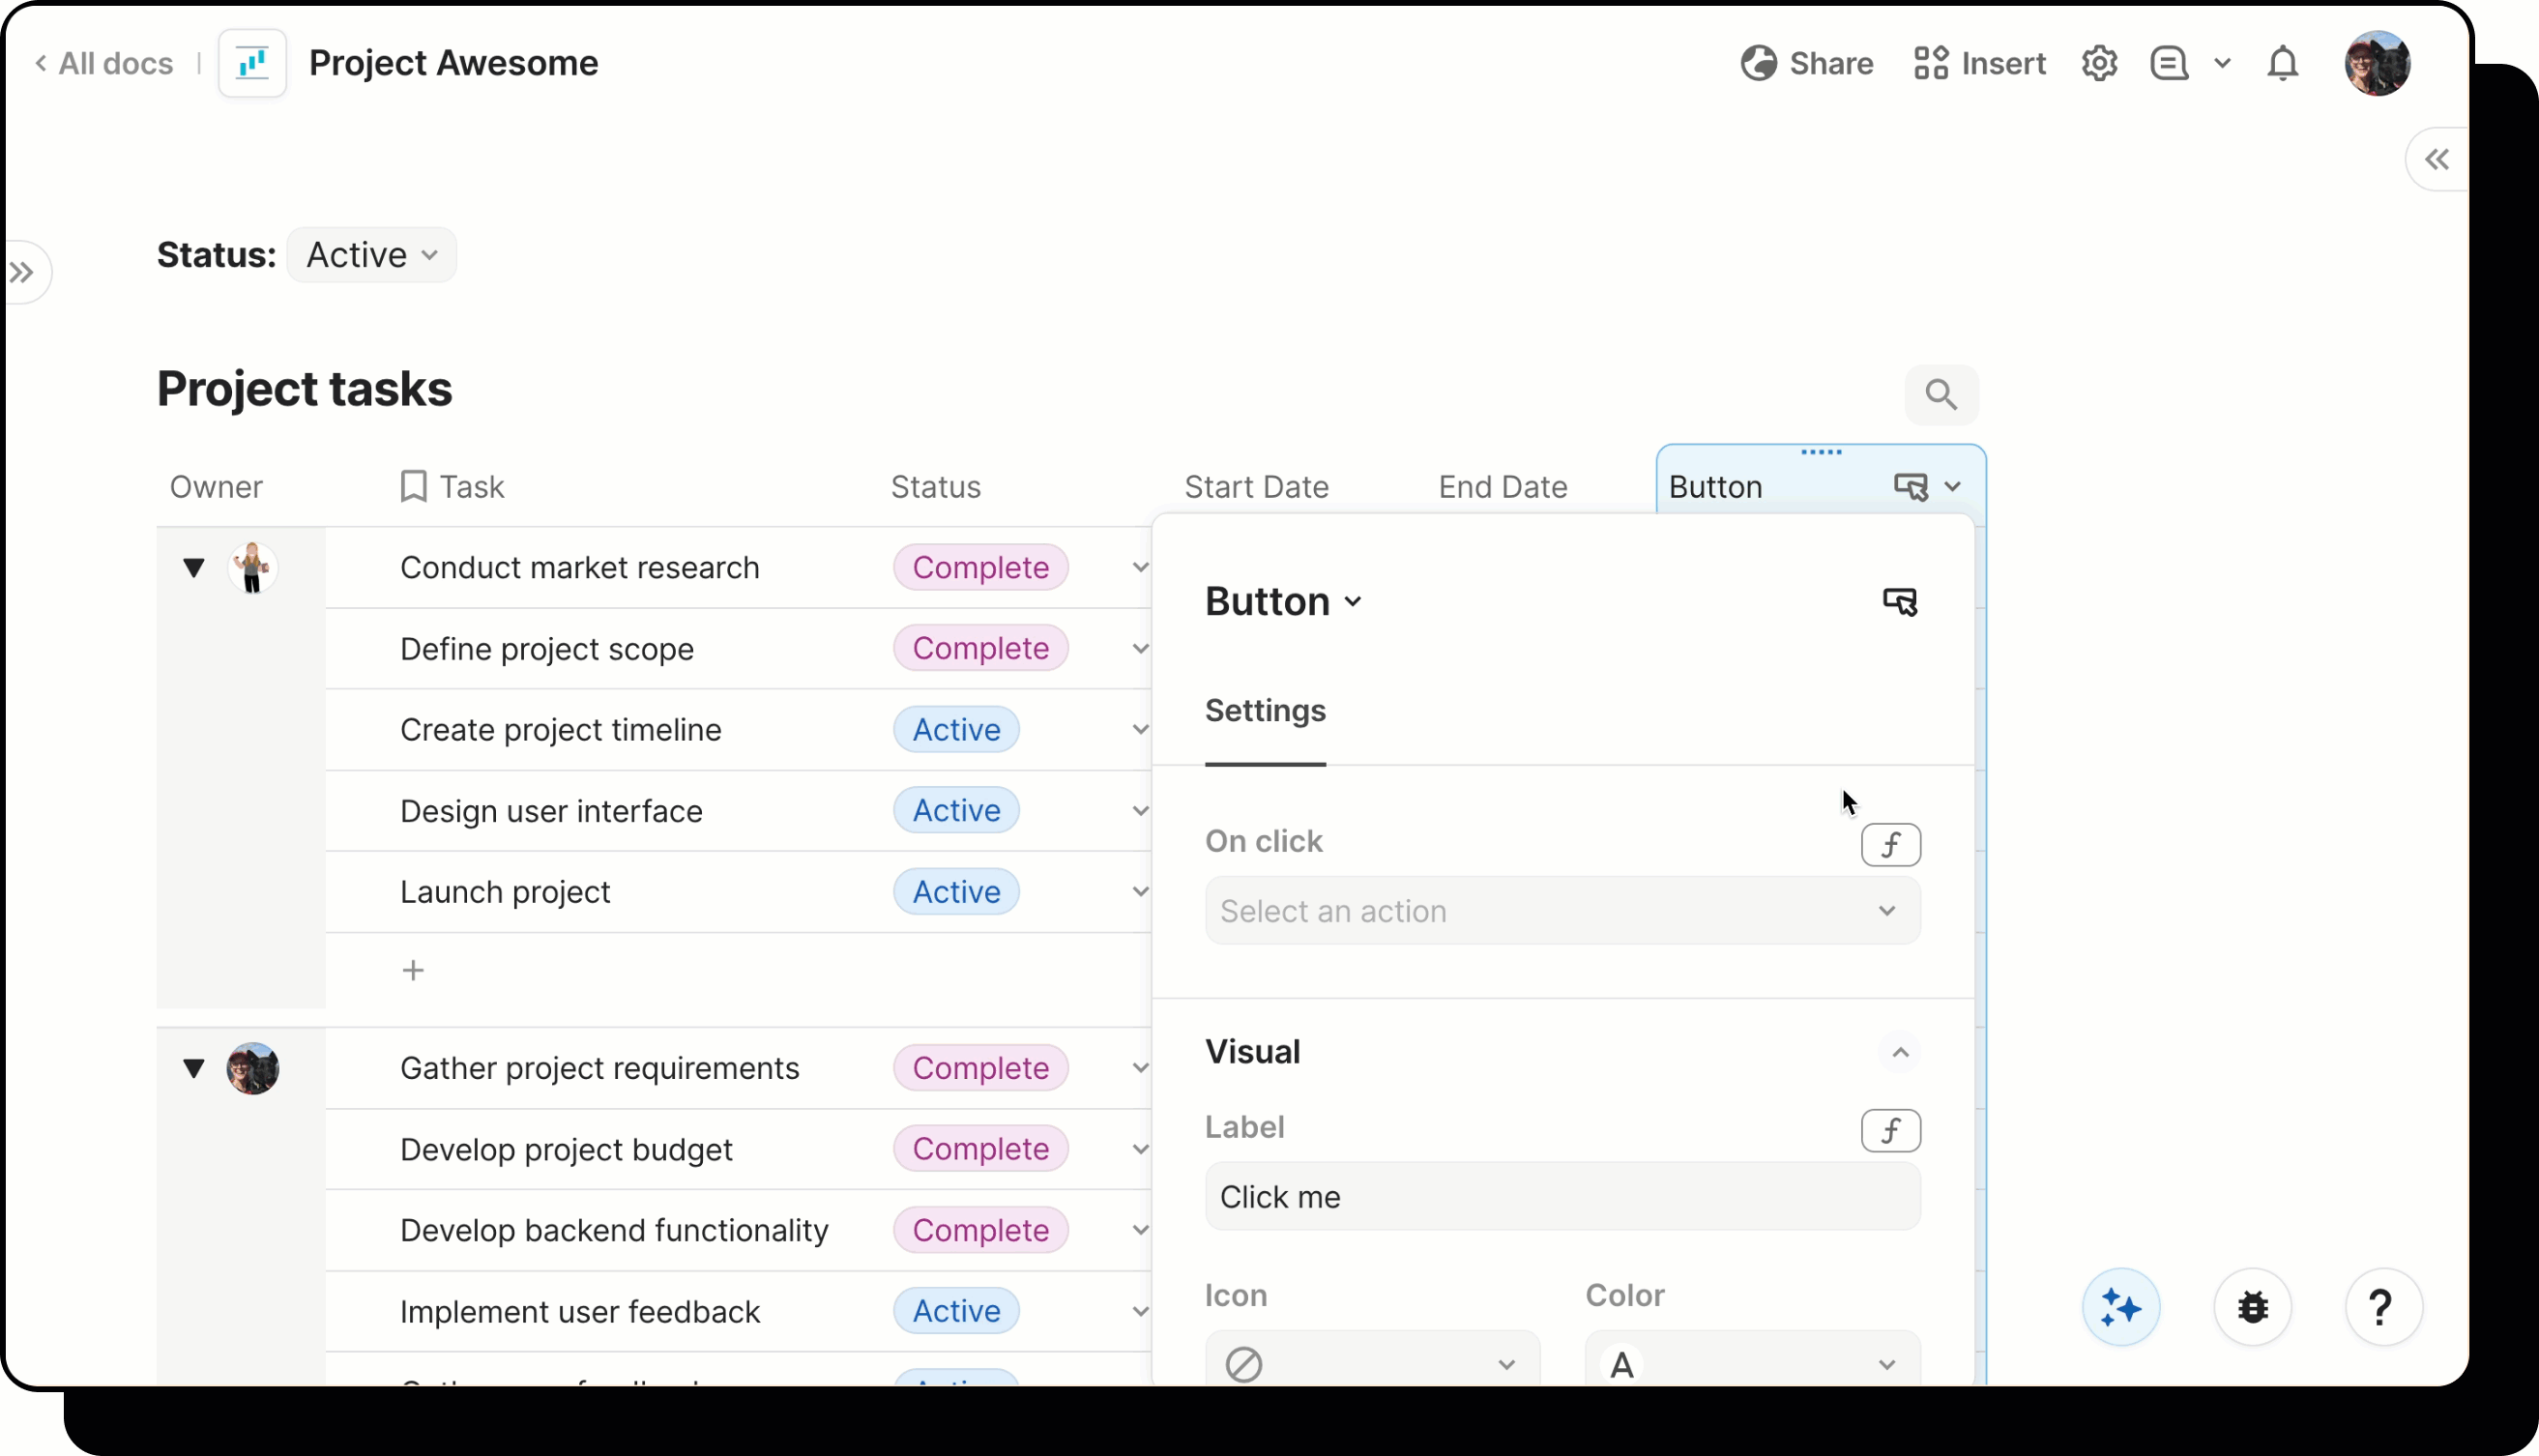2539x1456 pixels.
Task: Open the Icon picker dropdown
Action: click(1372, 1364)
